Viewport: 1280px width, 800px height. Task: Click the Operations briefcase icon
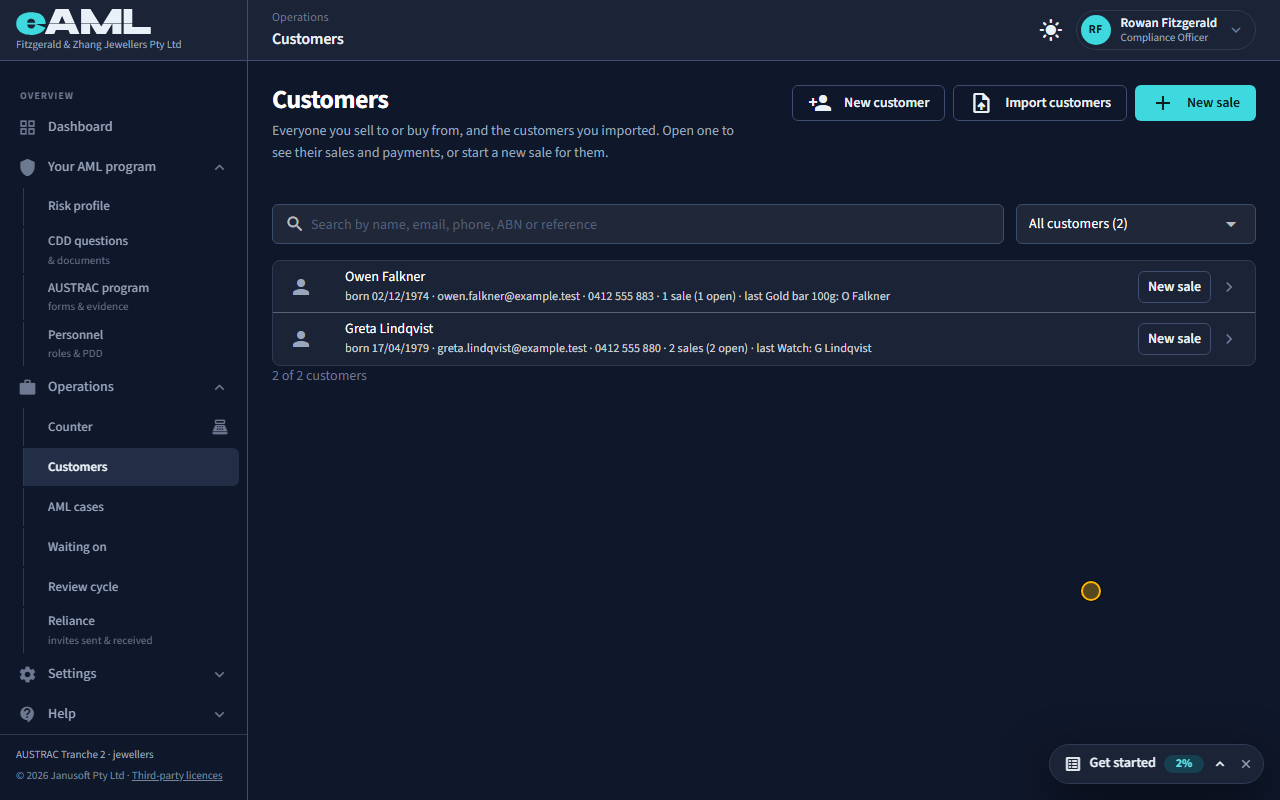tap(28, 387)
